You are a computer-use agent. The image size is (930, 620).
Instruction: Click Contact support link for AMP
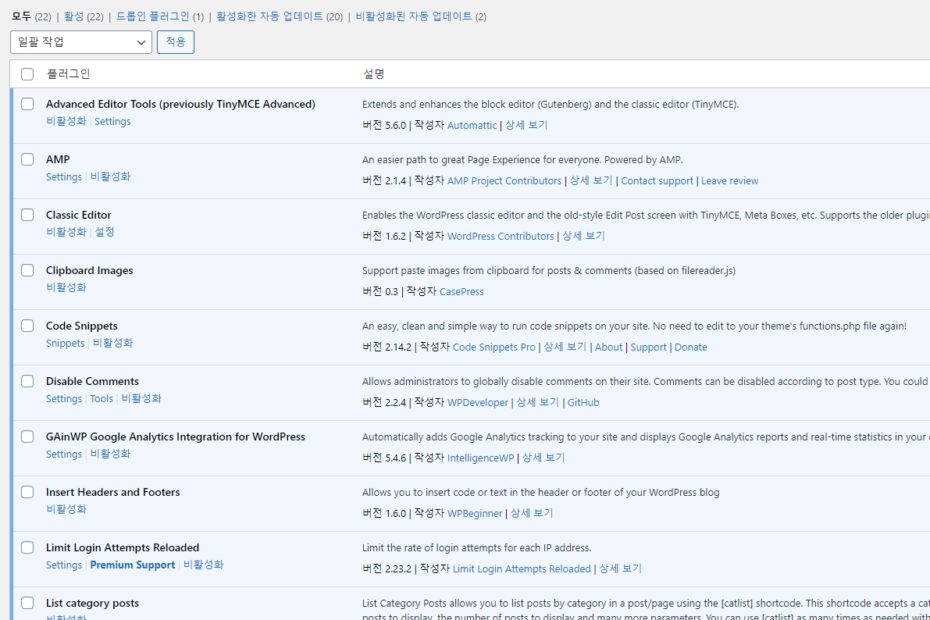[x=657, y=181]
